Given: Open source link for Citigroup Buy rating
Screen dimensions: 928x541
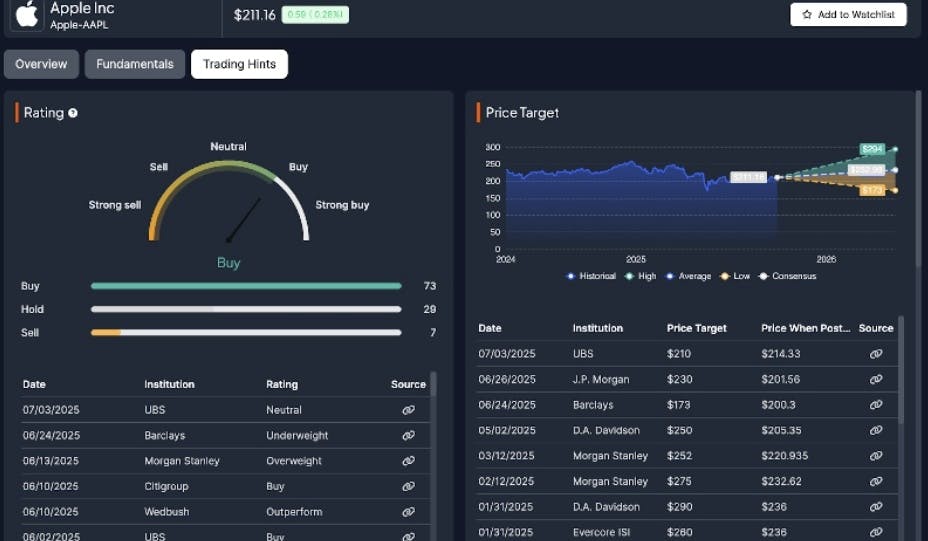Looking at the screenshot, I should tap(408, 486).
